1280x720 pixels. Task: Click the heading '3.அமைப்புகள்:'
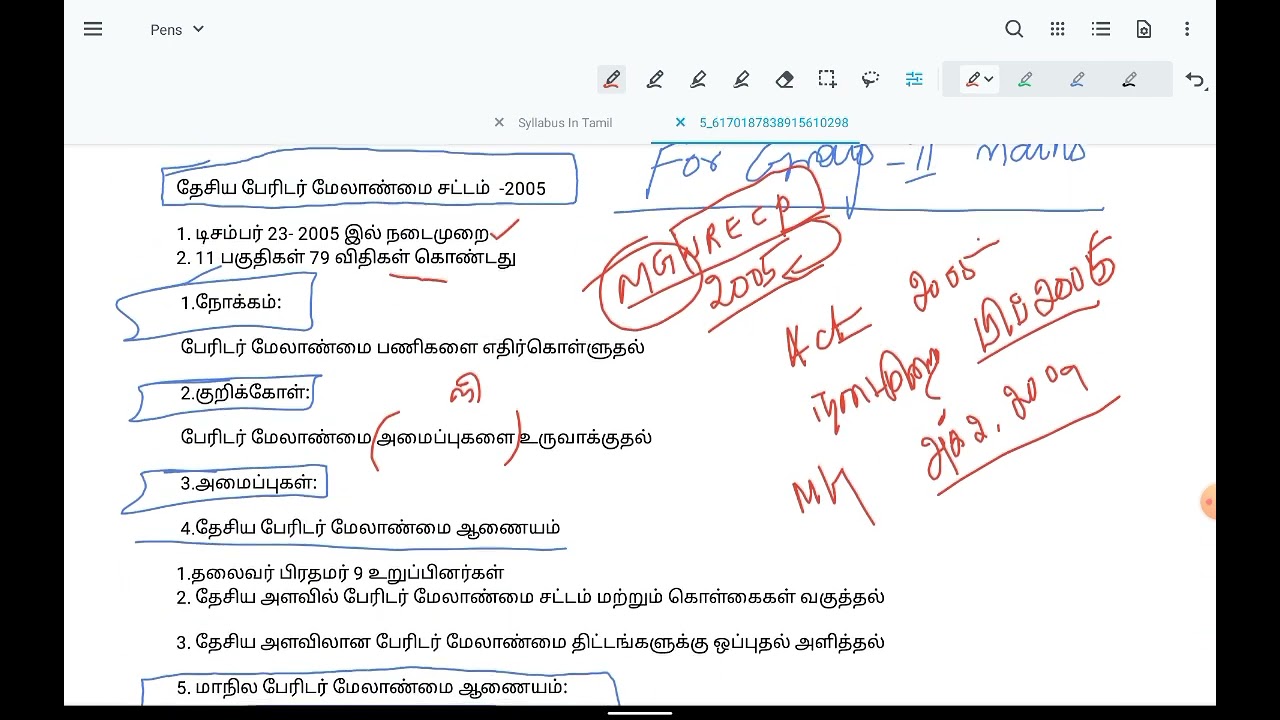pyautogui.click(x=248, y=483)
